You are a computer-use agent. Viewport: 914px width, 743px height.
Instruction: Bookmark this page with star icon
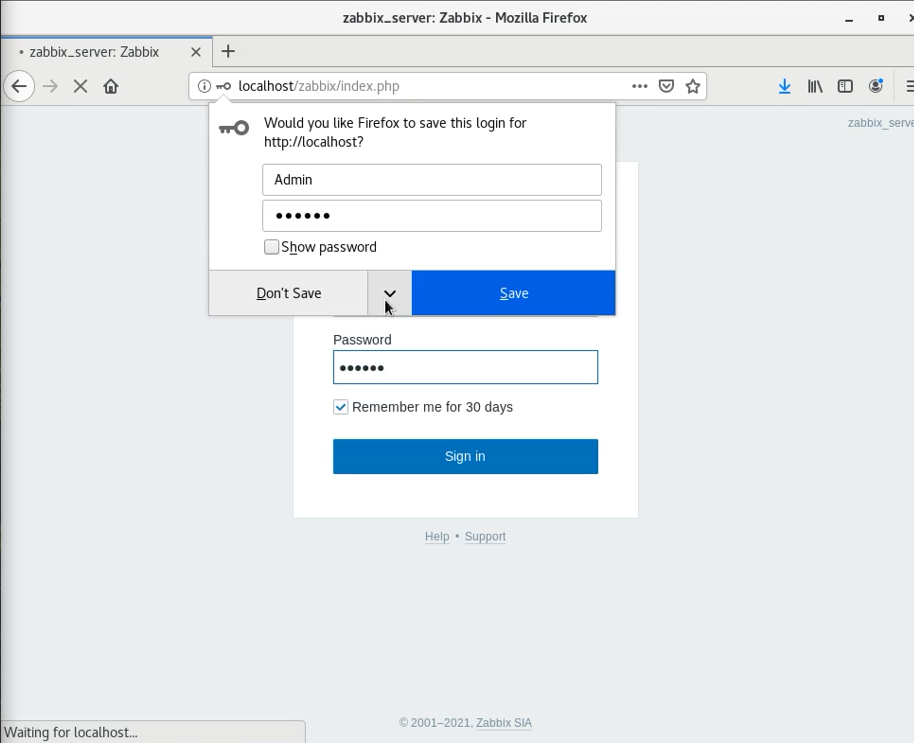pos(692,86)
